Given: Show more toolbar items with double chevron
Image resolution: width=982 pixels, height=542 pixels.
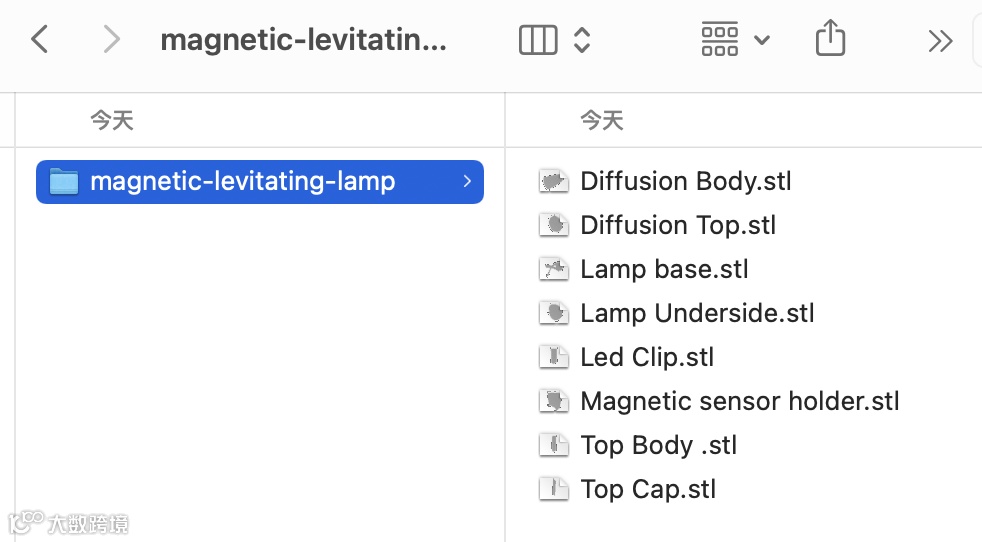Looking at the screenshot, I should point(940,40).
